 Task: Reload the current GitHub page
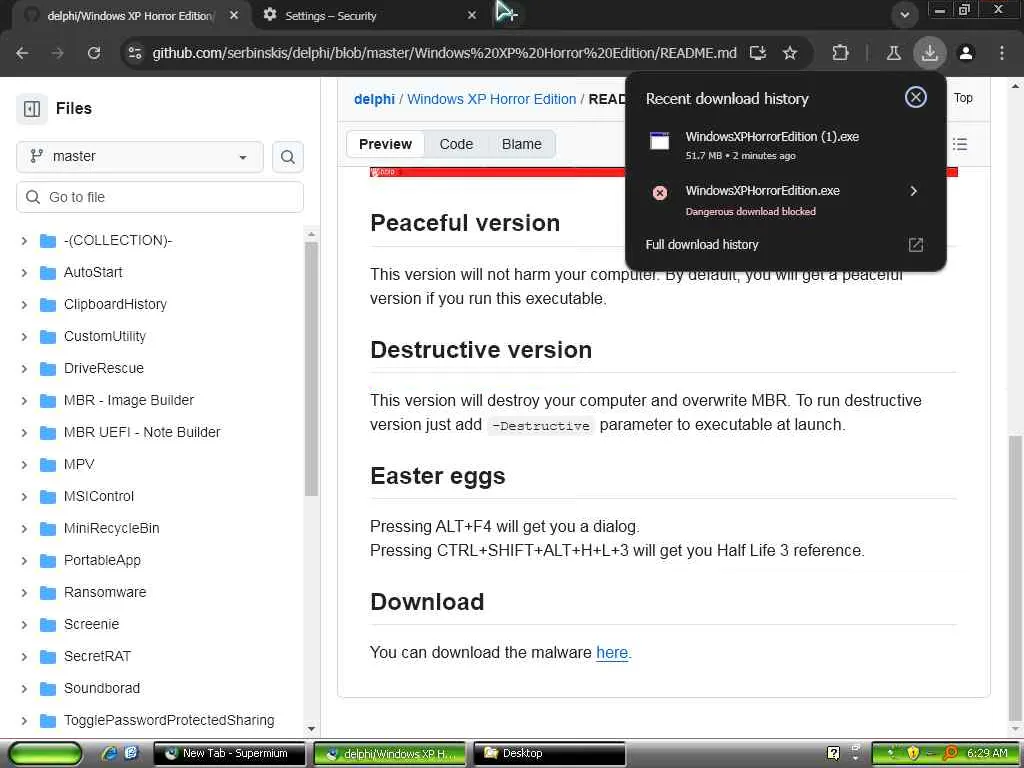(94, 53)
